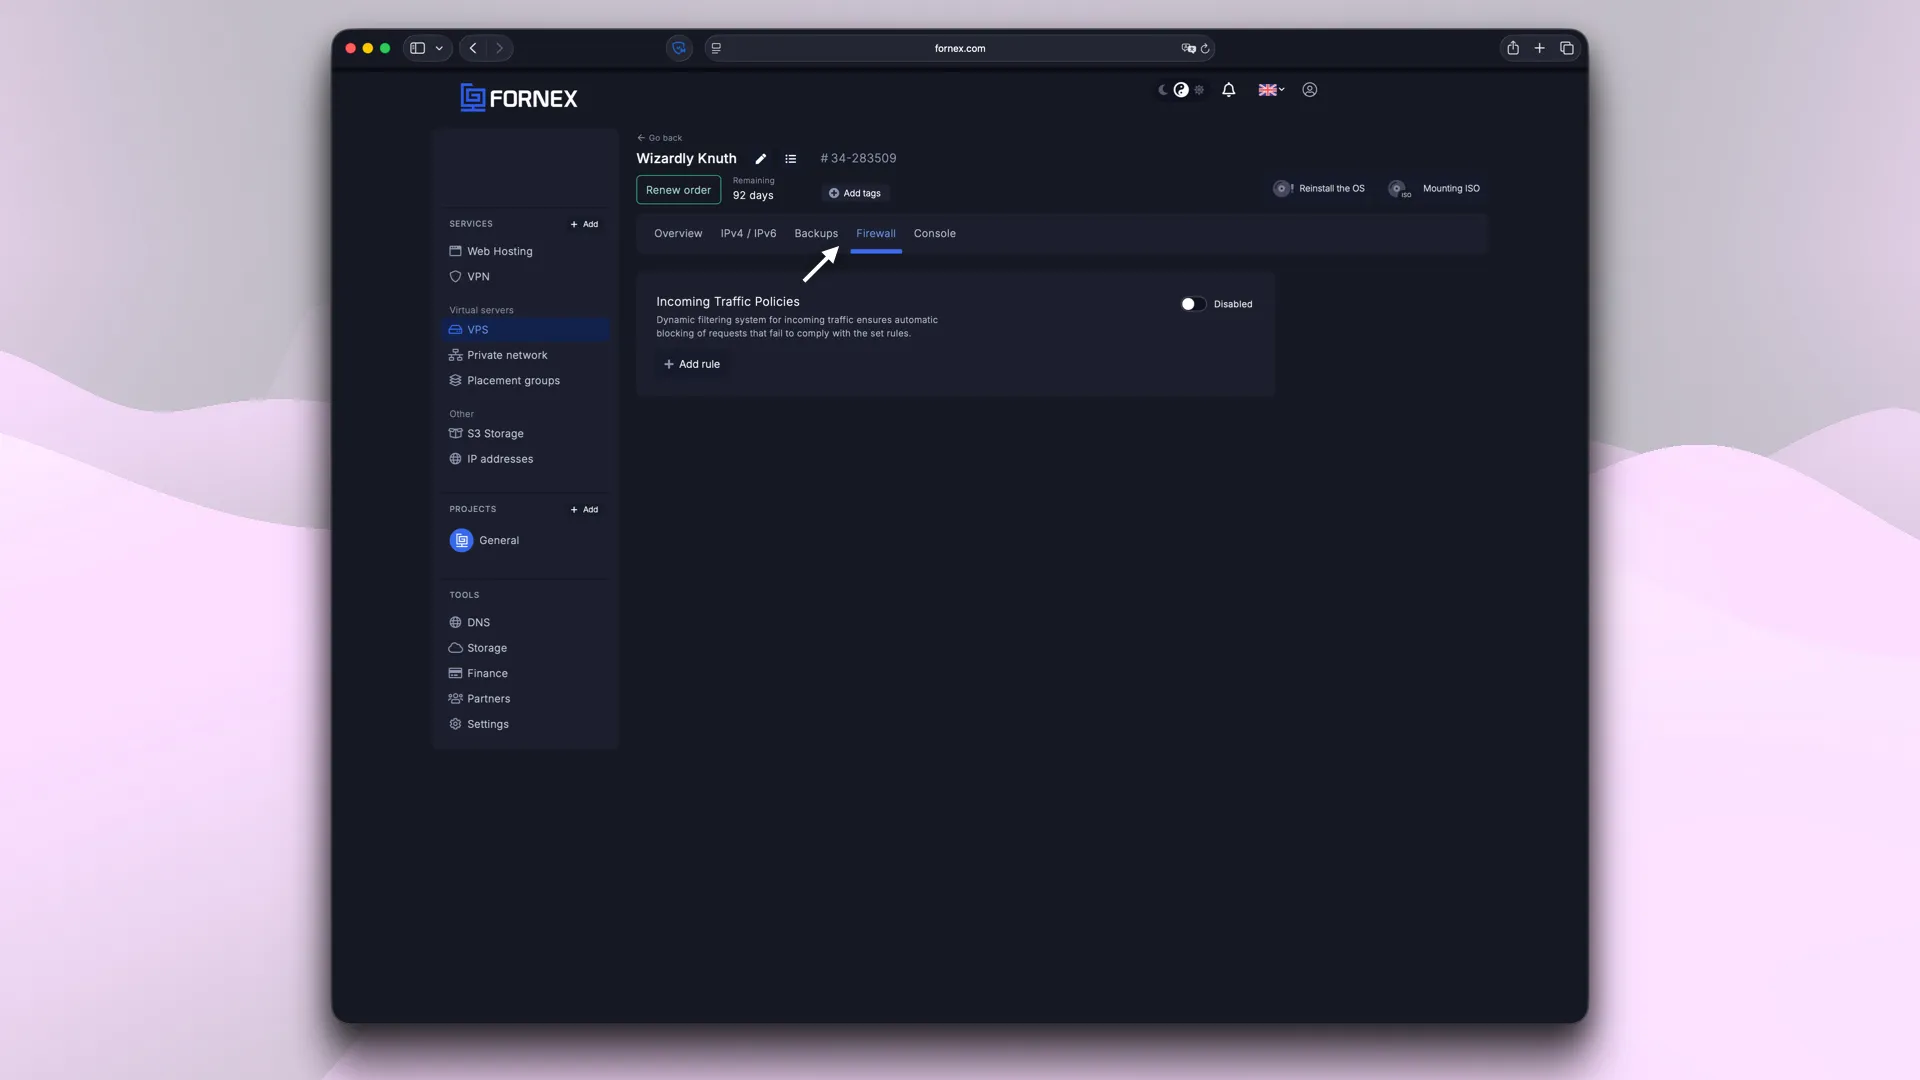
Task: Expand the browser tab overview dropdown
Action: (439, 48)
